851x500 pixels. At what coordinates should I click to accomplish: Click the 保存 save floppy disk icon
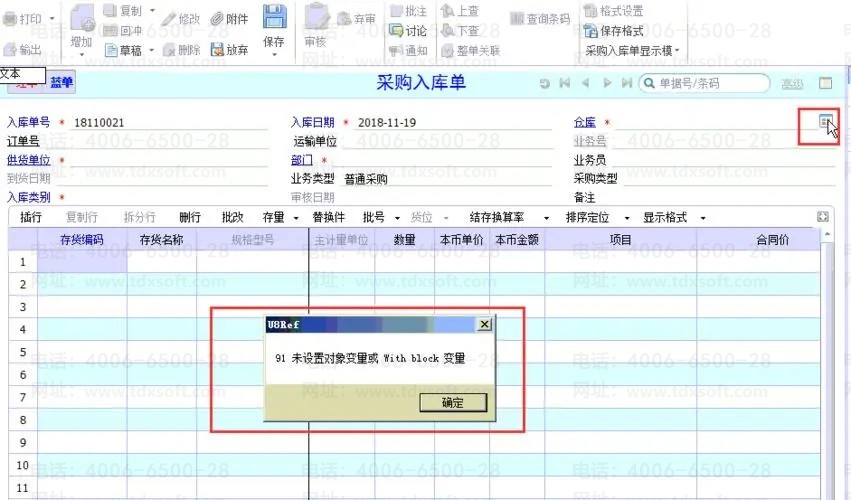(x=275, y=16)
